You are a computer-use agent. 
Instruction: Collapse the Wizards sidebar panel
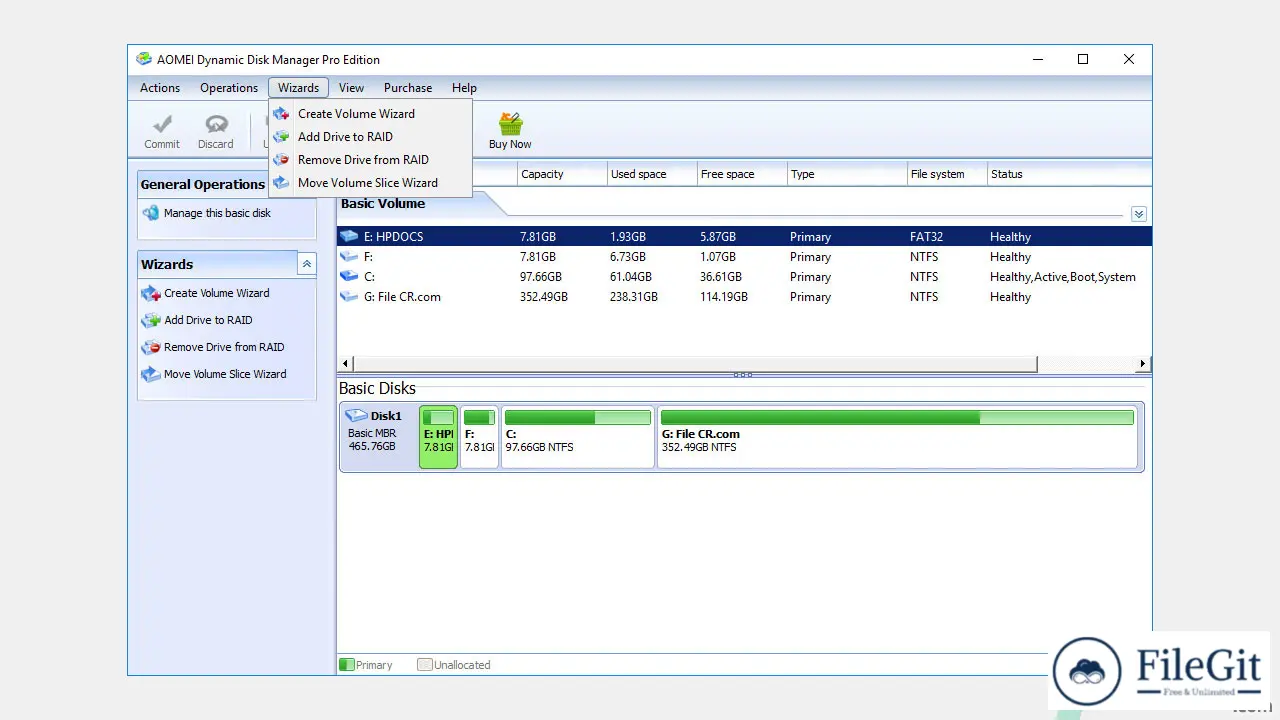(307, 264)
